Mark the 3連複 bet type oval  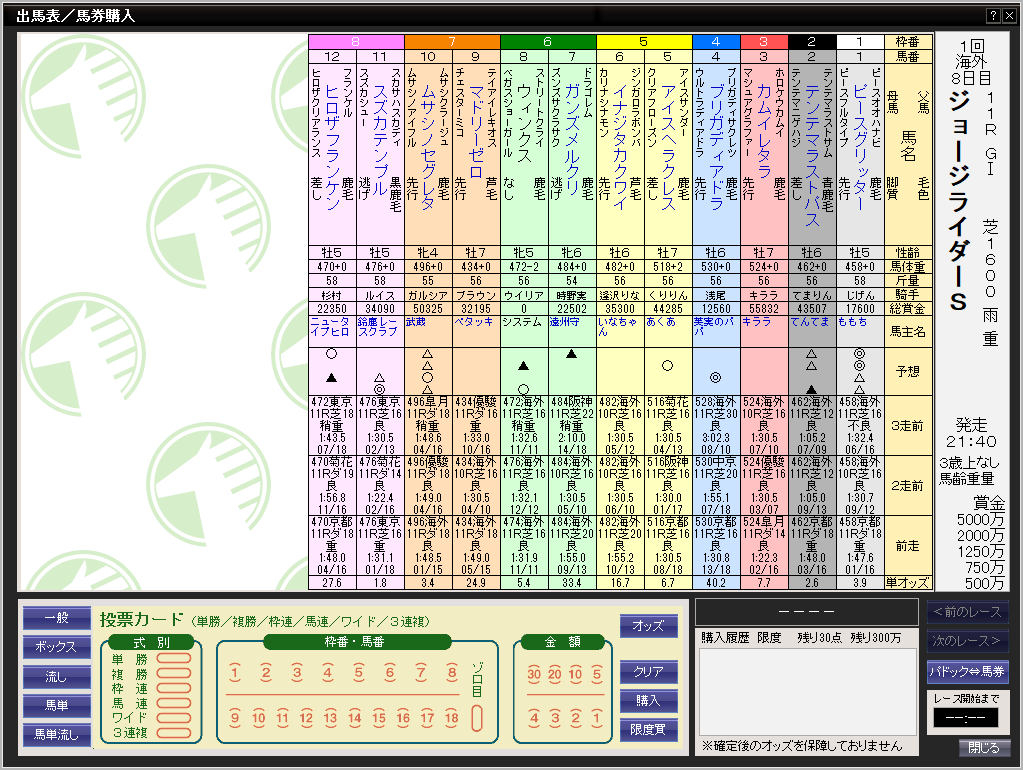[174, 733]
